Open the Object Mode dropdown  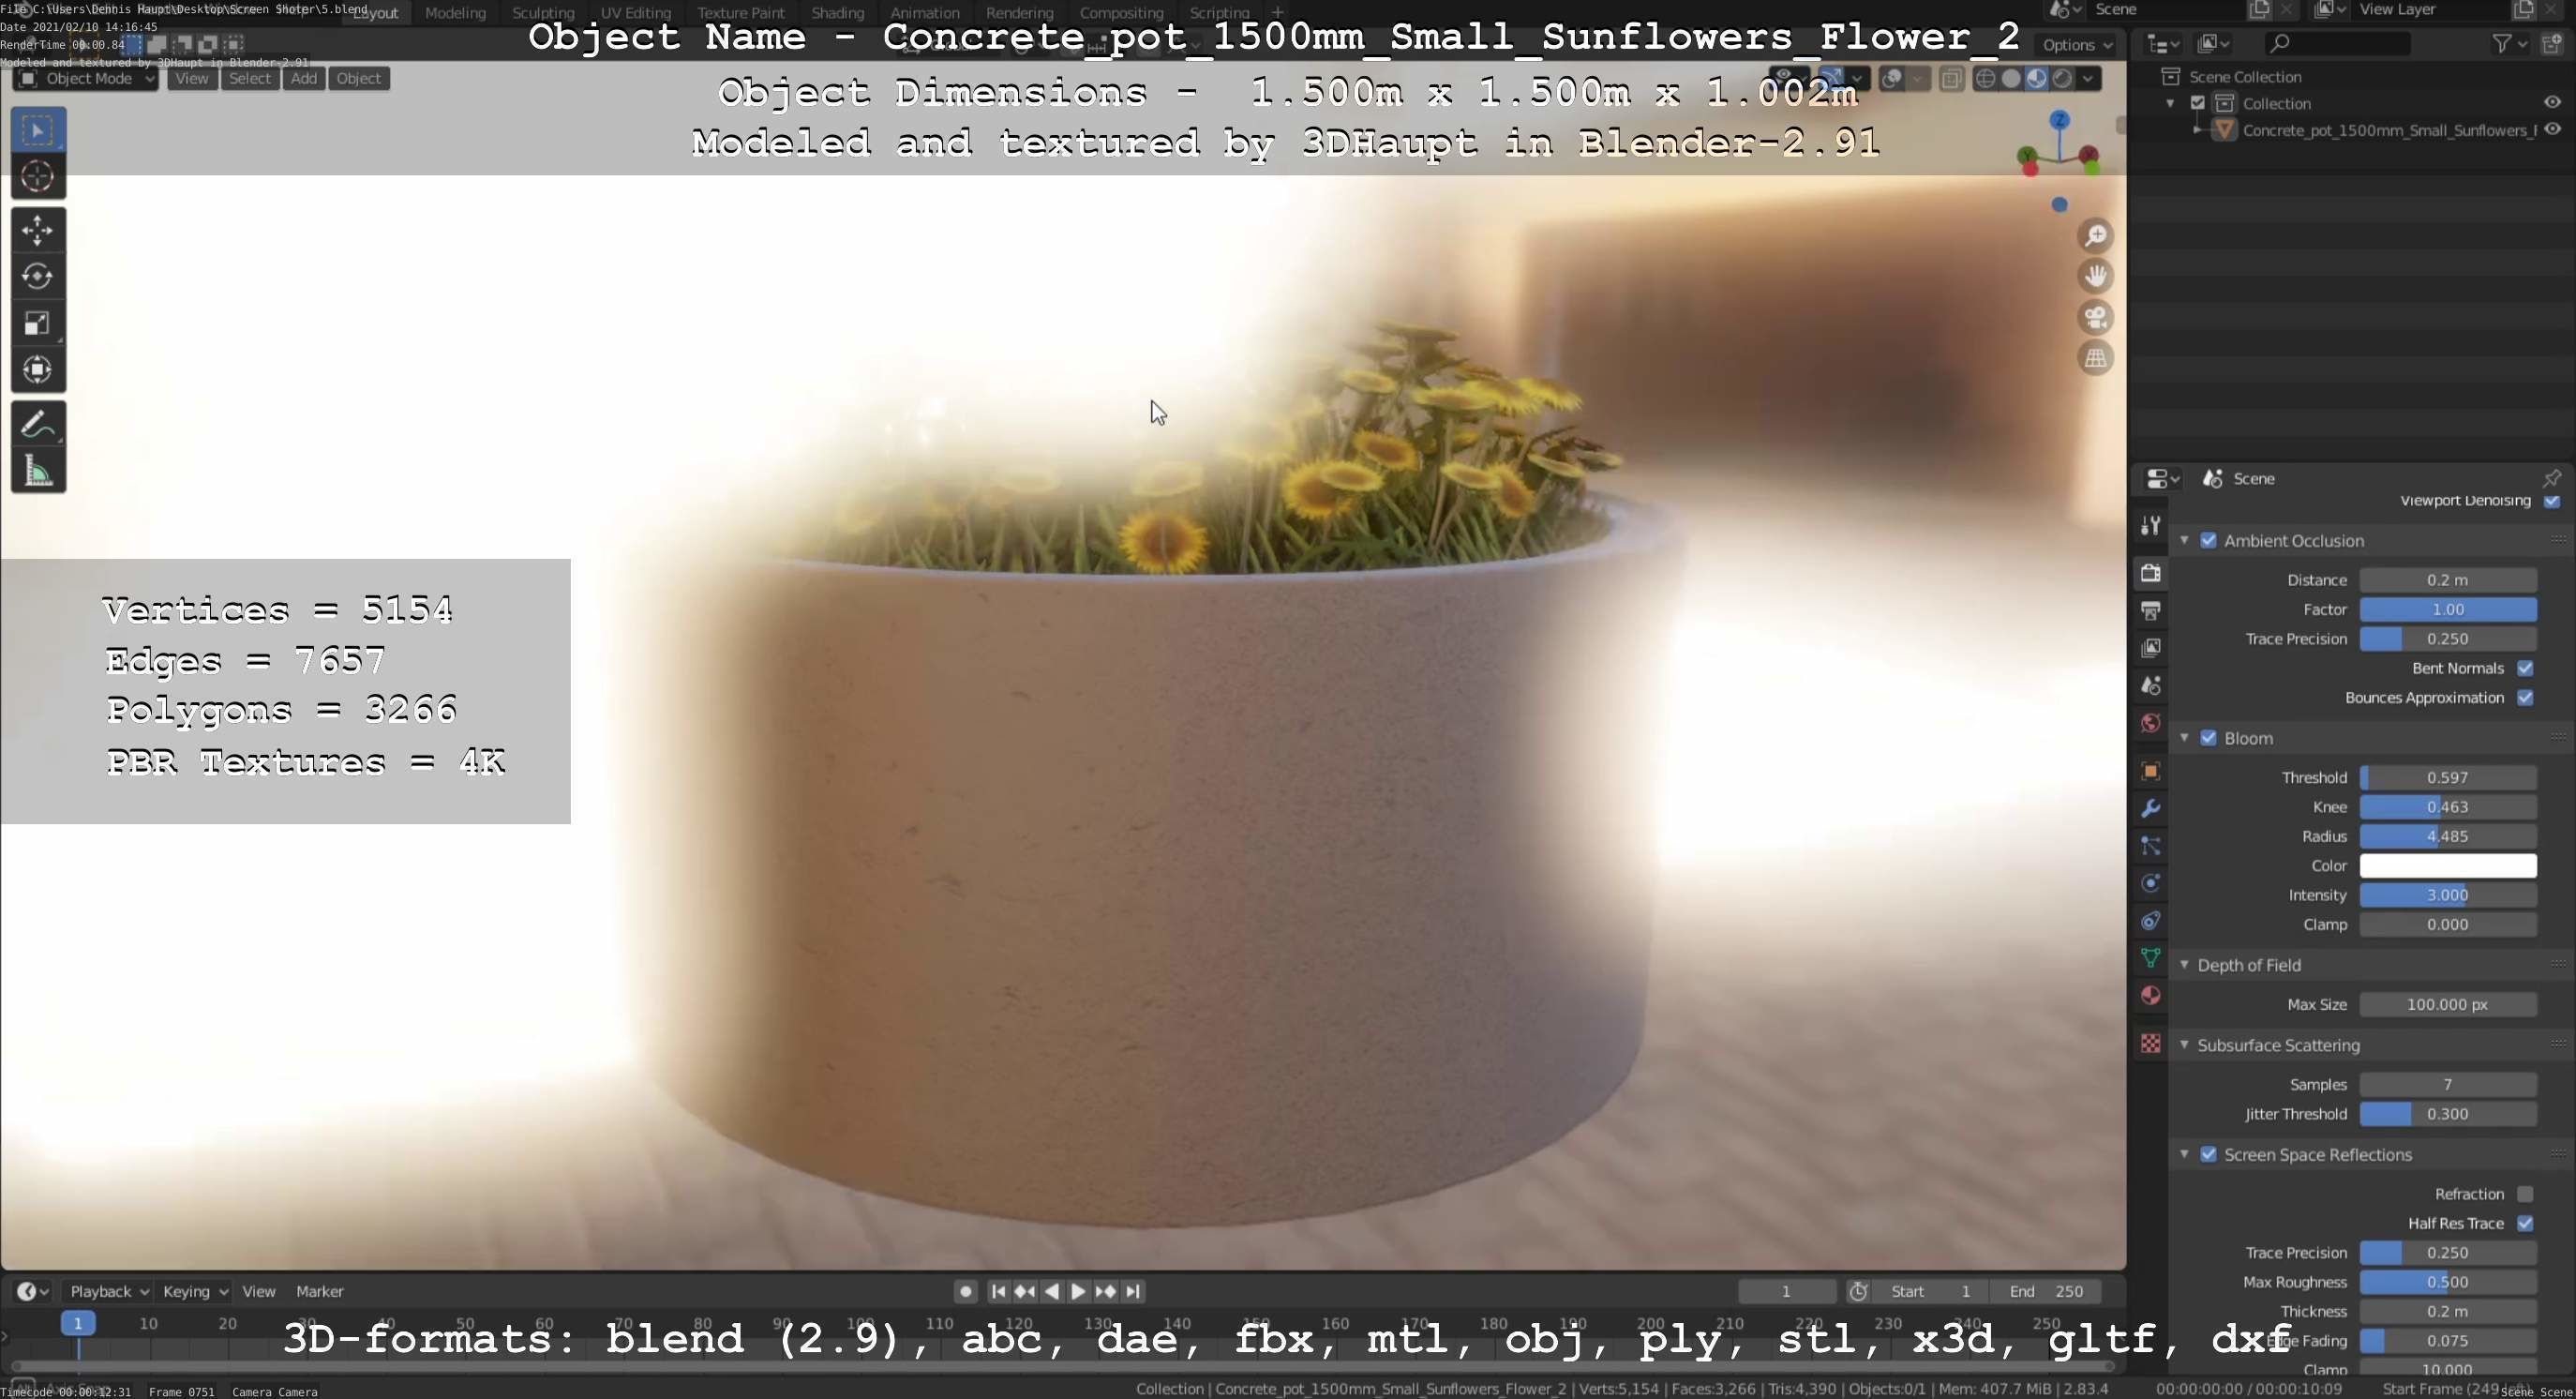86,79
